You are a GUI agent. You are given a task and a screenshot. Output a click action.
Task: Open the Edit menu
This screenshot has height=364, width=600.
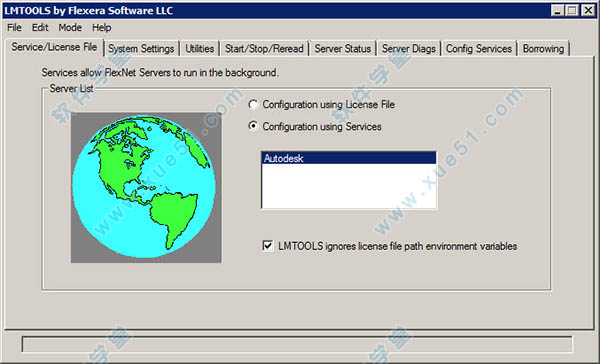[40, 28]
